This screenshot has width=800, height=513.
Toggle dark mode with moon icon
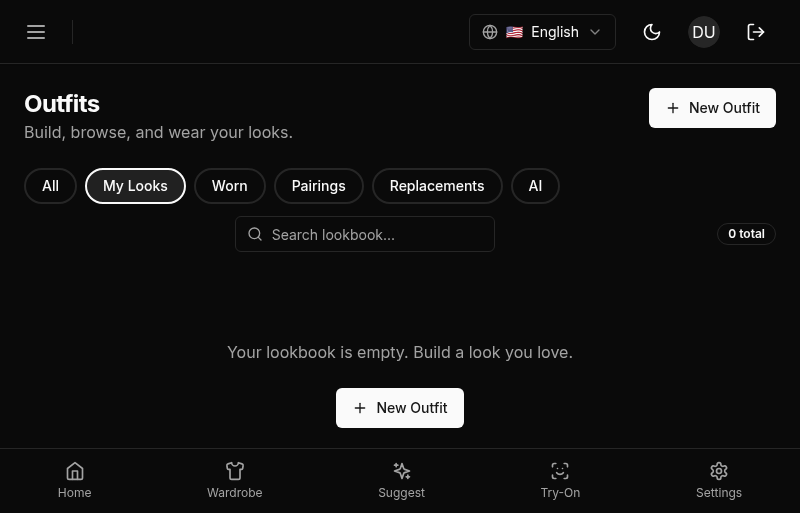652,32
